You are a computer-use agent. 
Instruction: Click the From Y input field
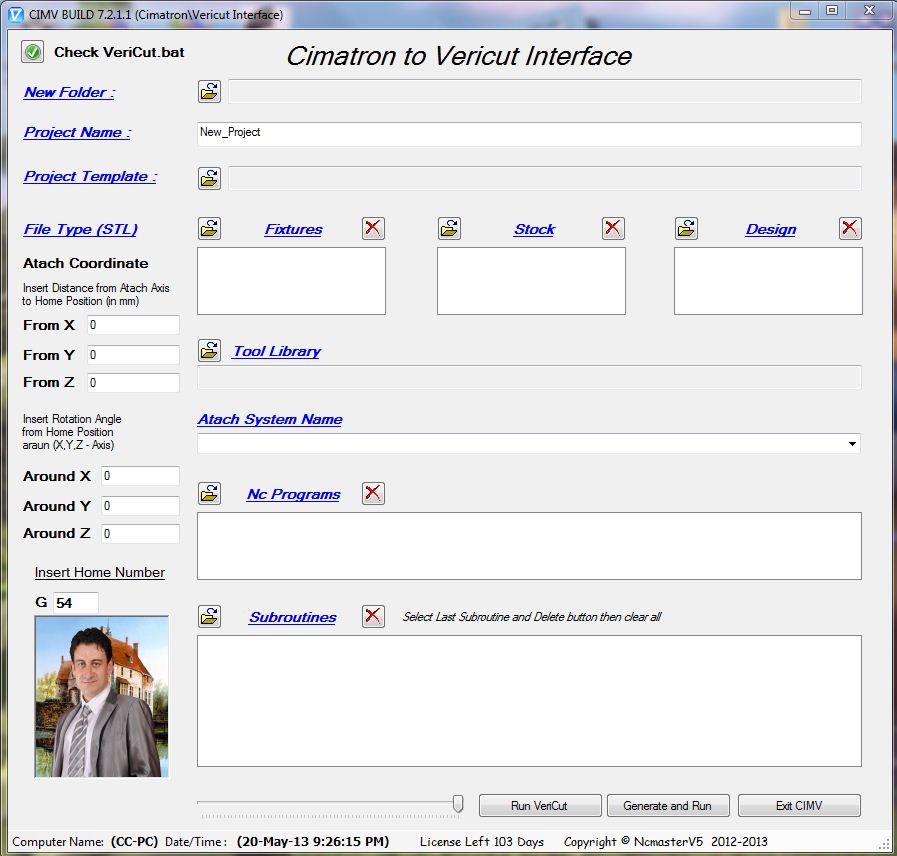coord(133,355)
